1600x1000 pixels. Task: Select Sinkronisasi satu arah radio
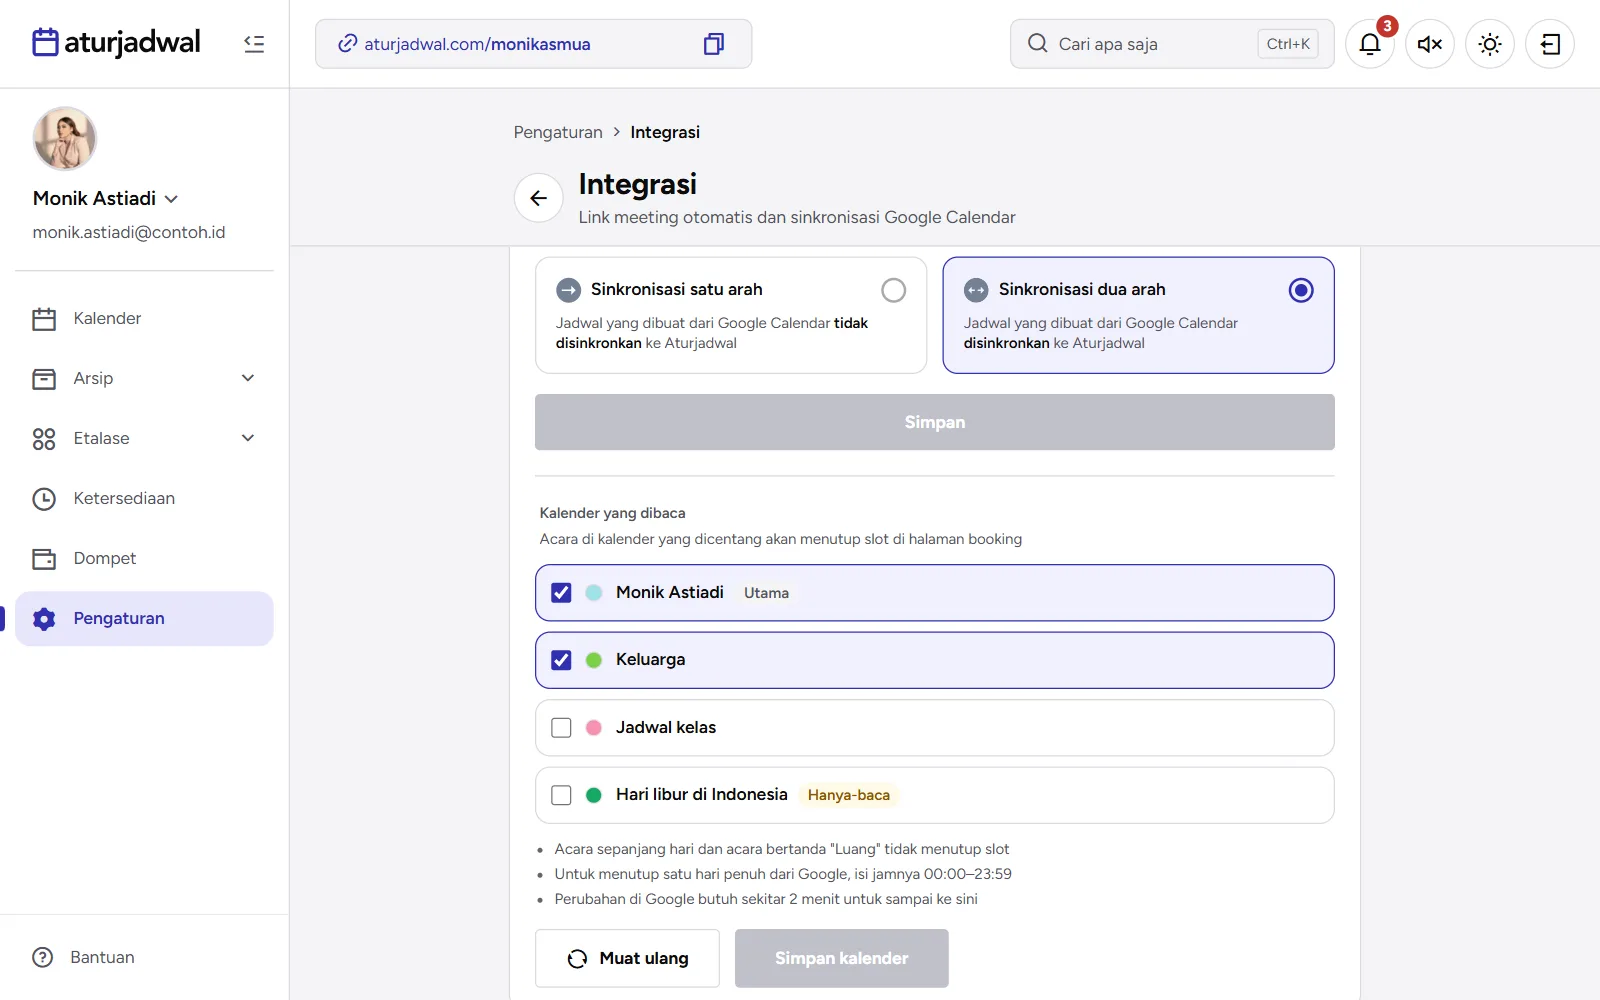(x=894, y=290)
